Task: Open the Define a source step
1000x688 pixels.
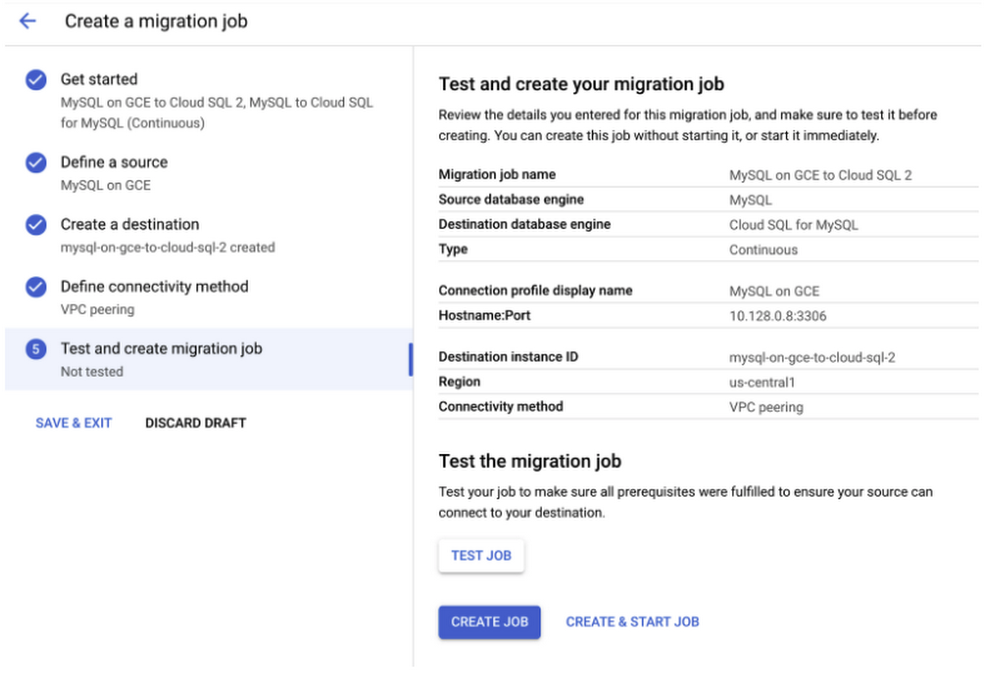Action: [x=114, y=162]
